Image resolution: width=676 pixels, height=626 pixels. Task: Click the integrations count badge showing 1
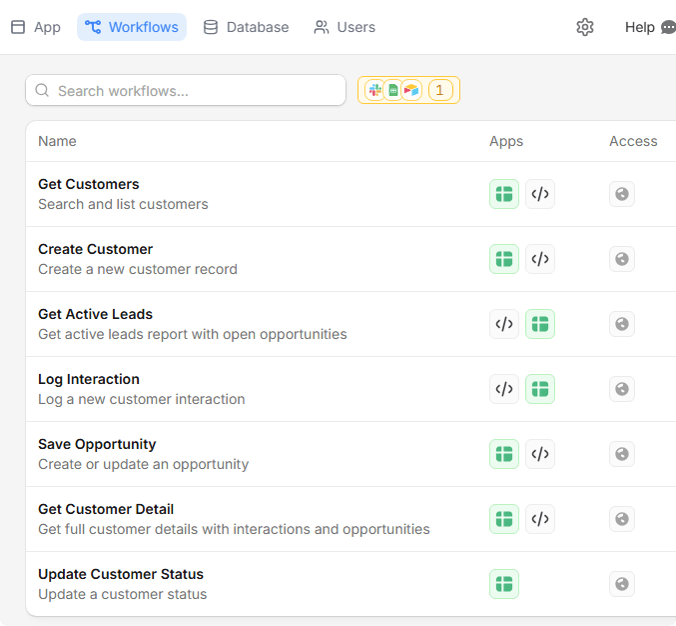click(440, 90)
